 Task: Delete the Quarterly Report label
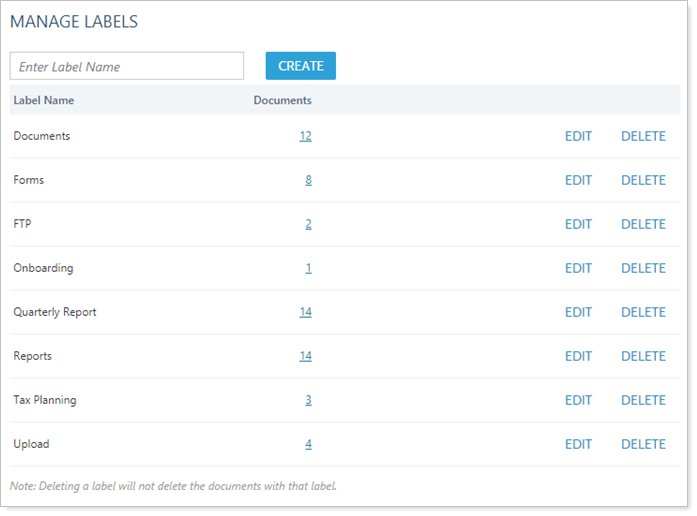[643, 312]
